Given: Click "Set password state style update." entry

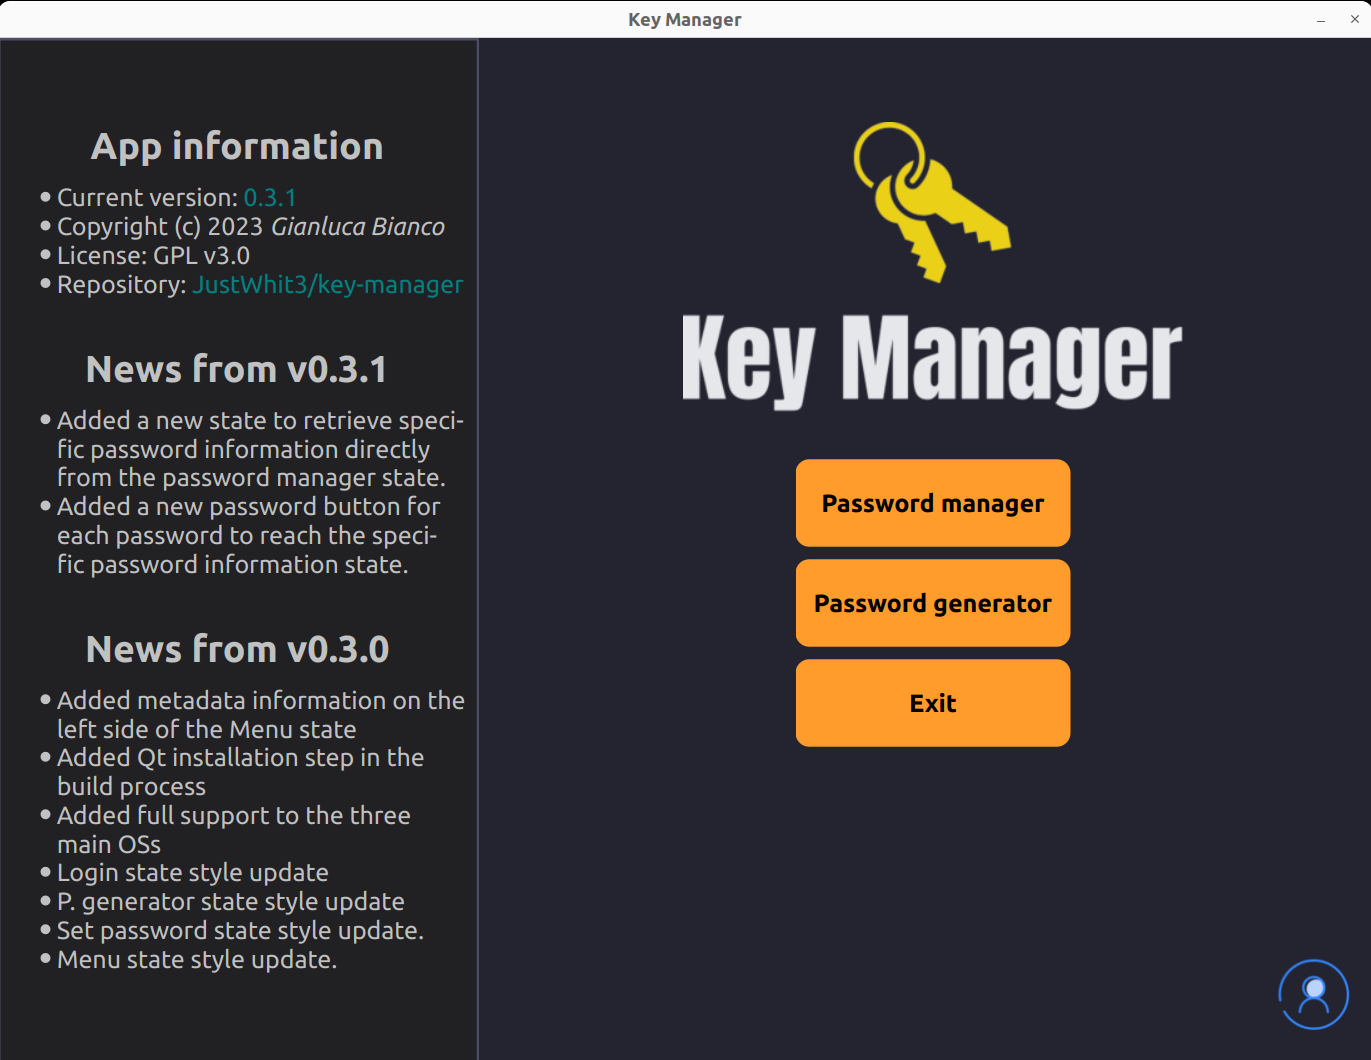Looking at the screenshot, I should (x=240, y=931).
